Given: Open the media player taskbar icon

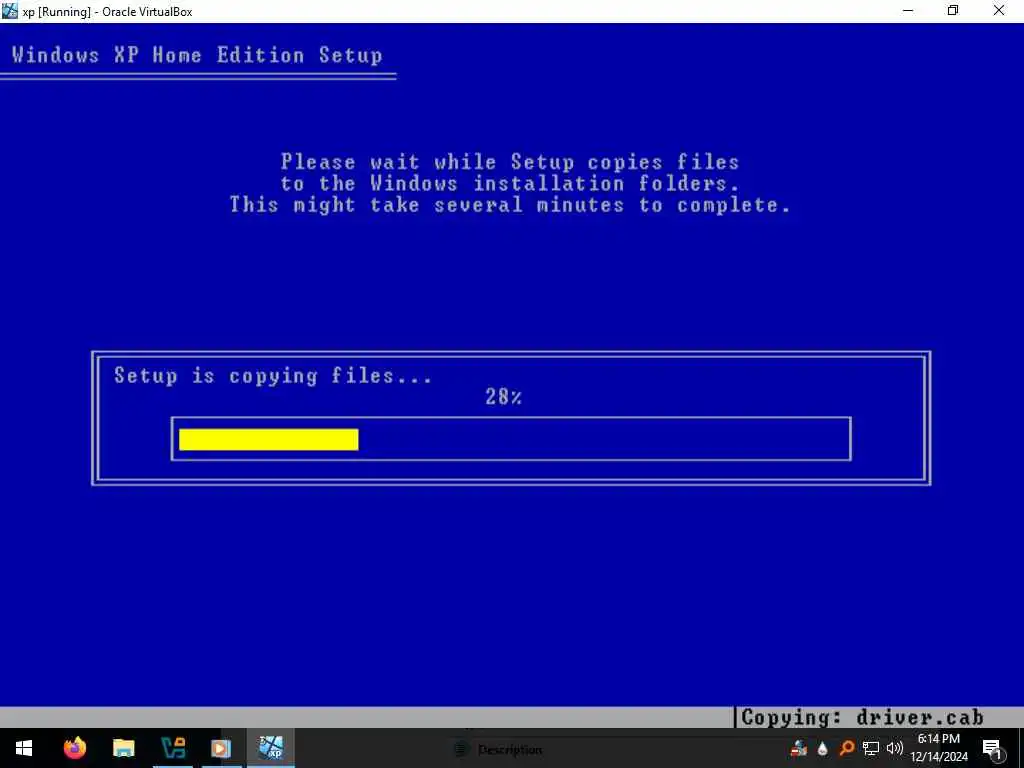Looking at the screenshot, I should coord(221,748).
